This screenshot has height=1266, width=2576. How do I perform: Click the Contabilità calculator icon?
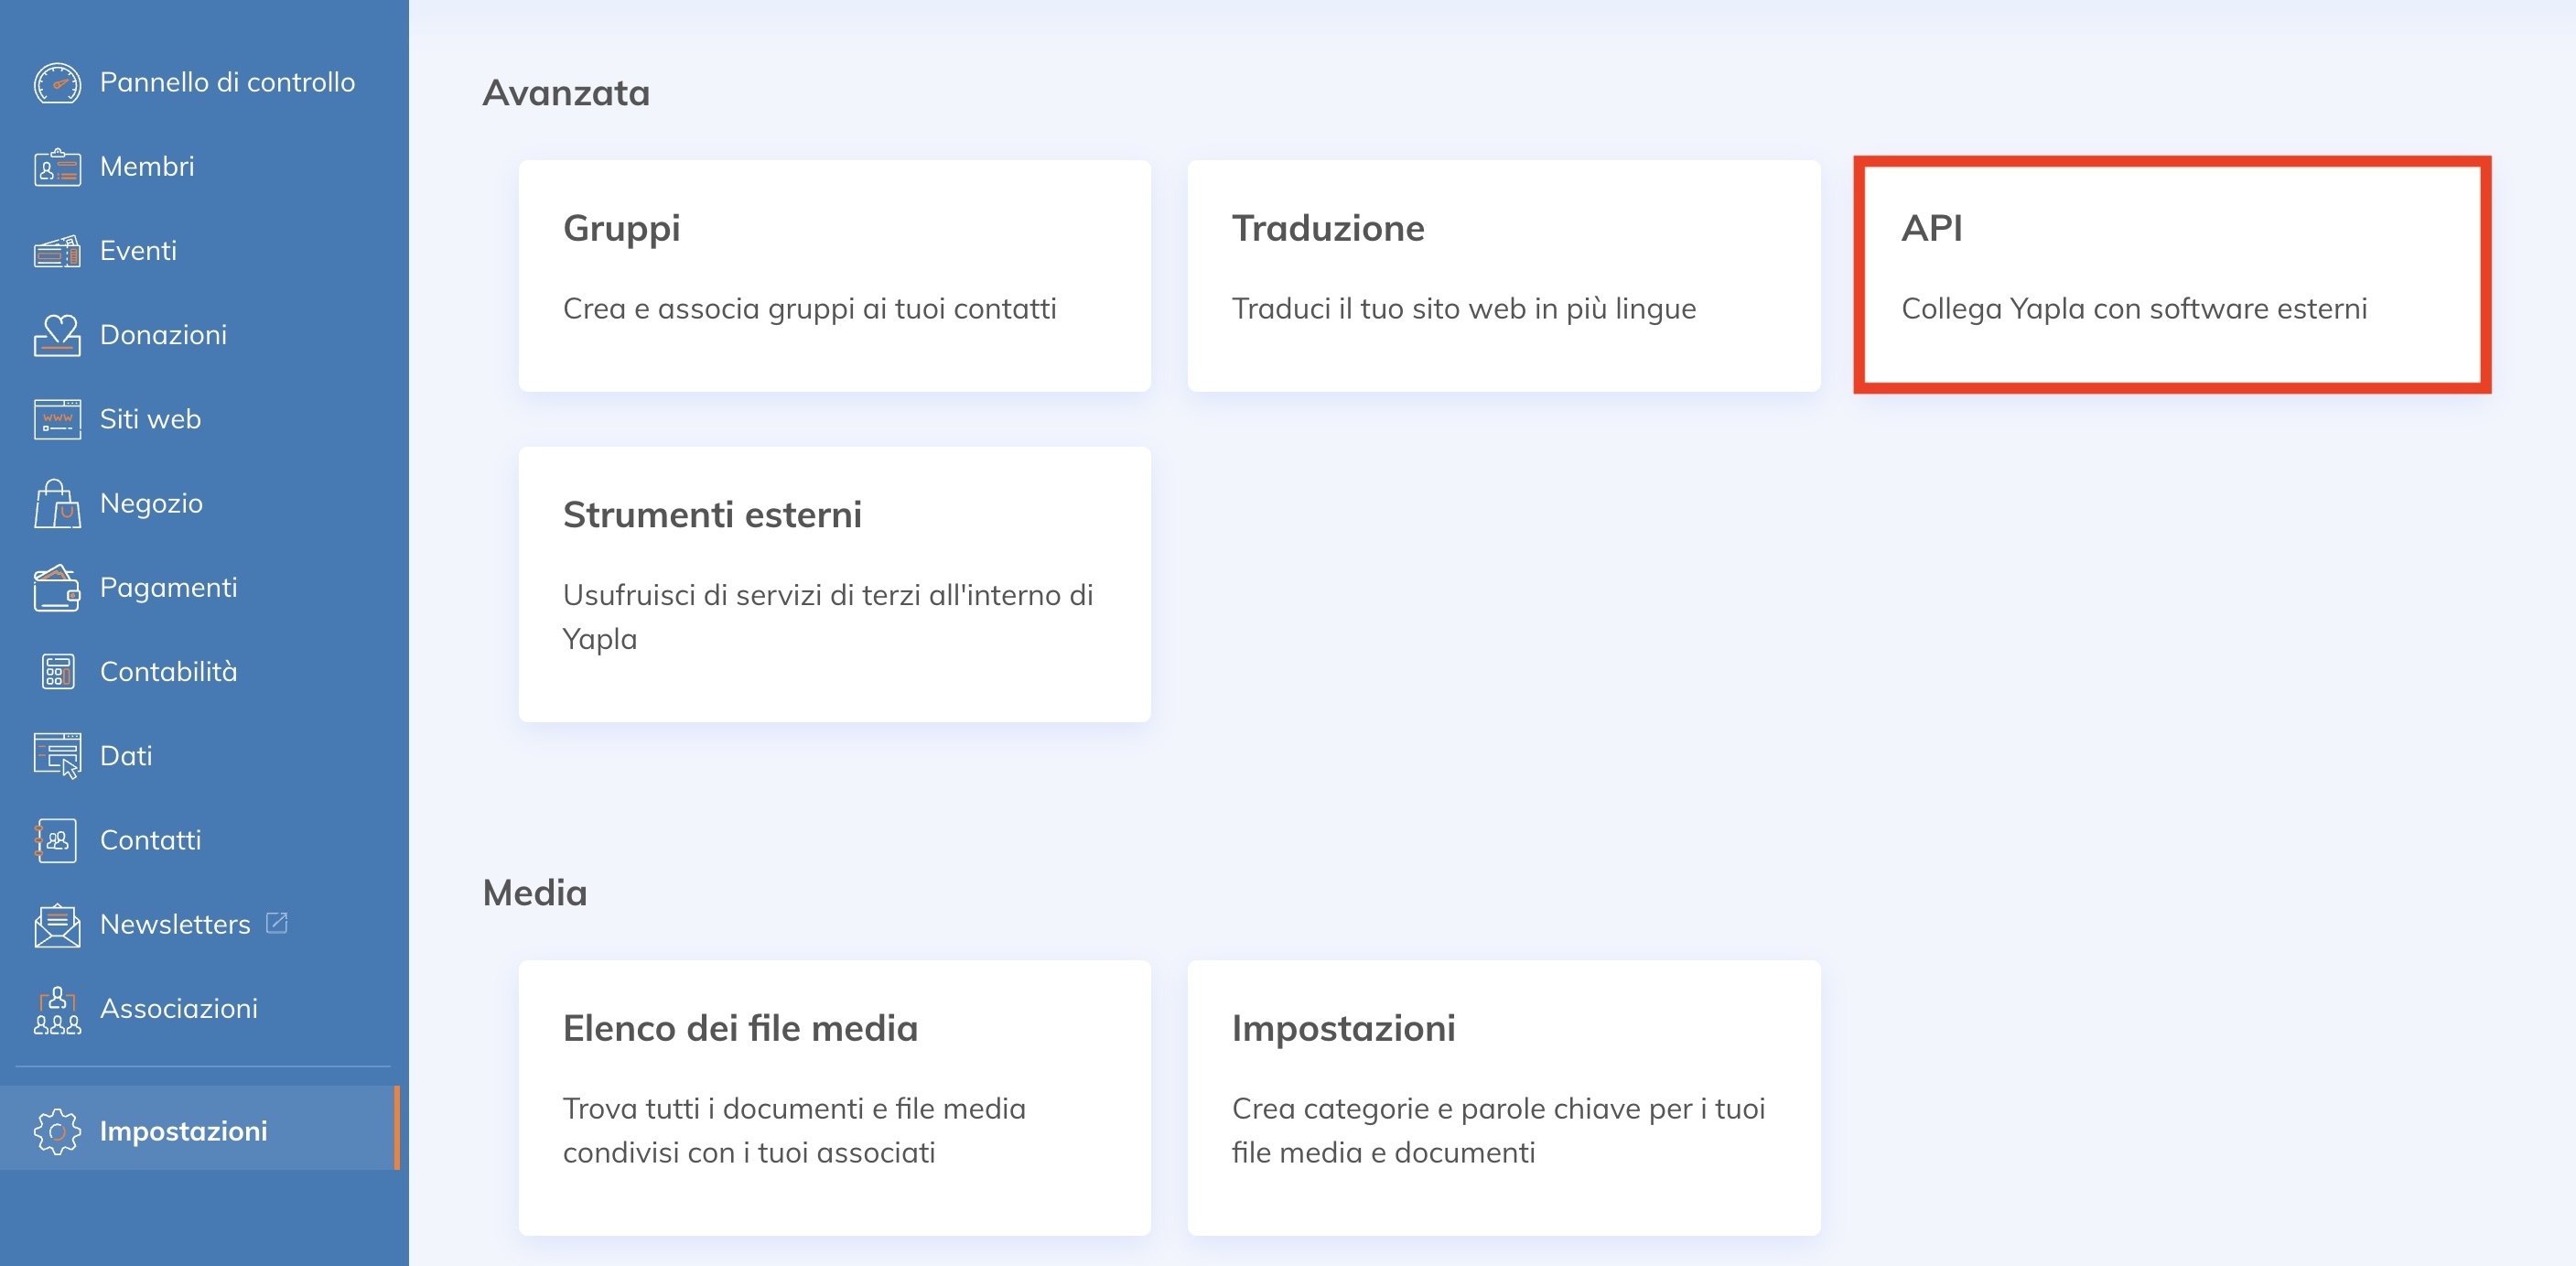coord(57,672)
